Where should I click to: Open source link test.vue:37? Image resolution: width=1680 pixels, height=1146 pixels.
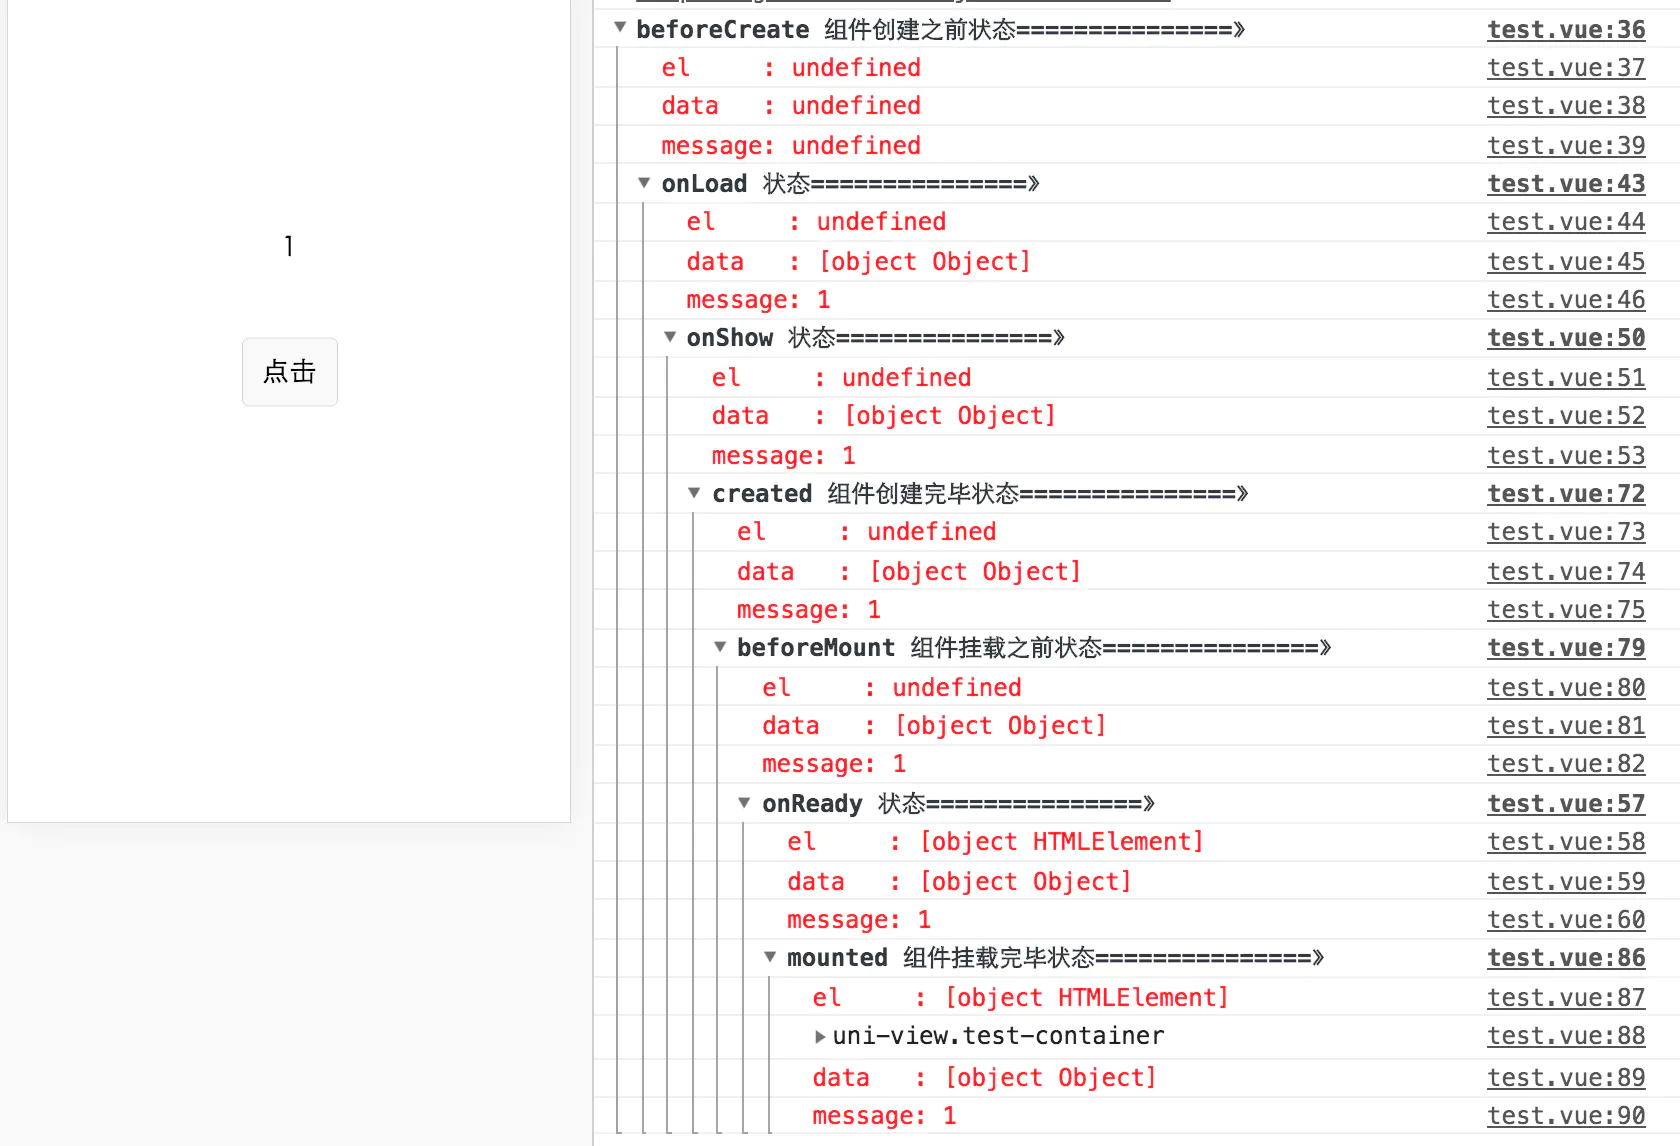click(x=1566, y=68)
